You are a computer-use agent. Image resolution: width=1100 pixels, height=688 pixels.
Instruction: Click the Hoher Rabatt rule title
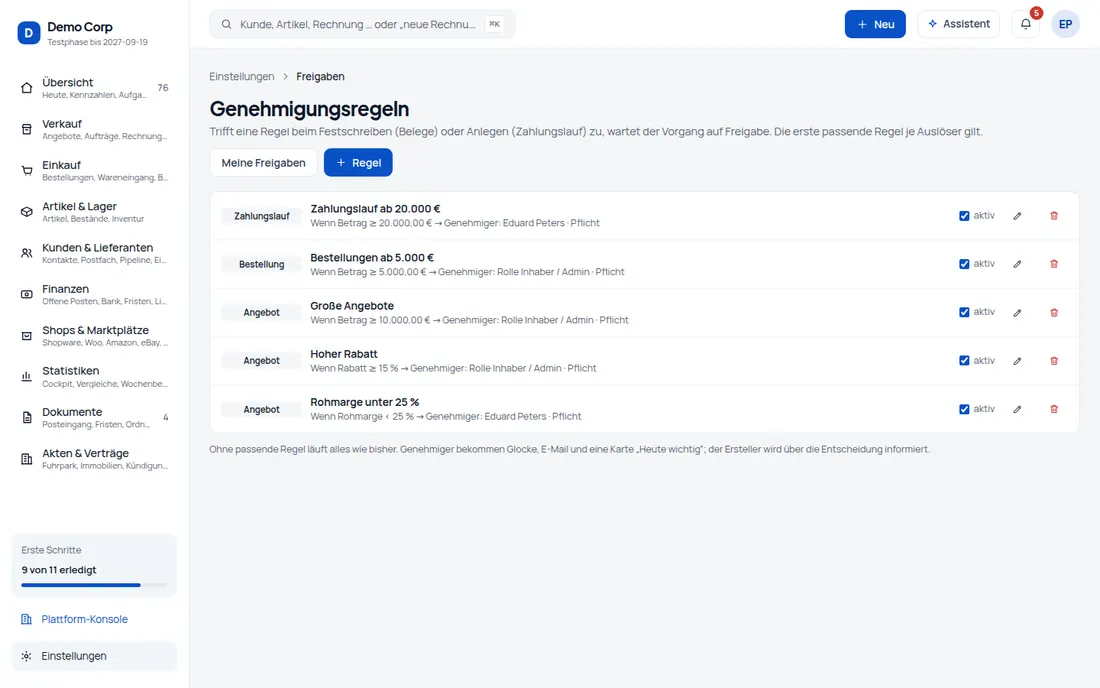coord(344,354)
